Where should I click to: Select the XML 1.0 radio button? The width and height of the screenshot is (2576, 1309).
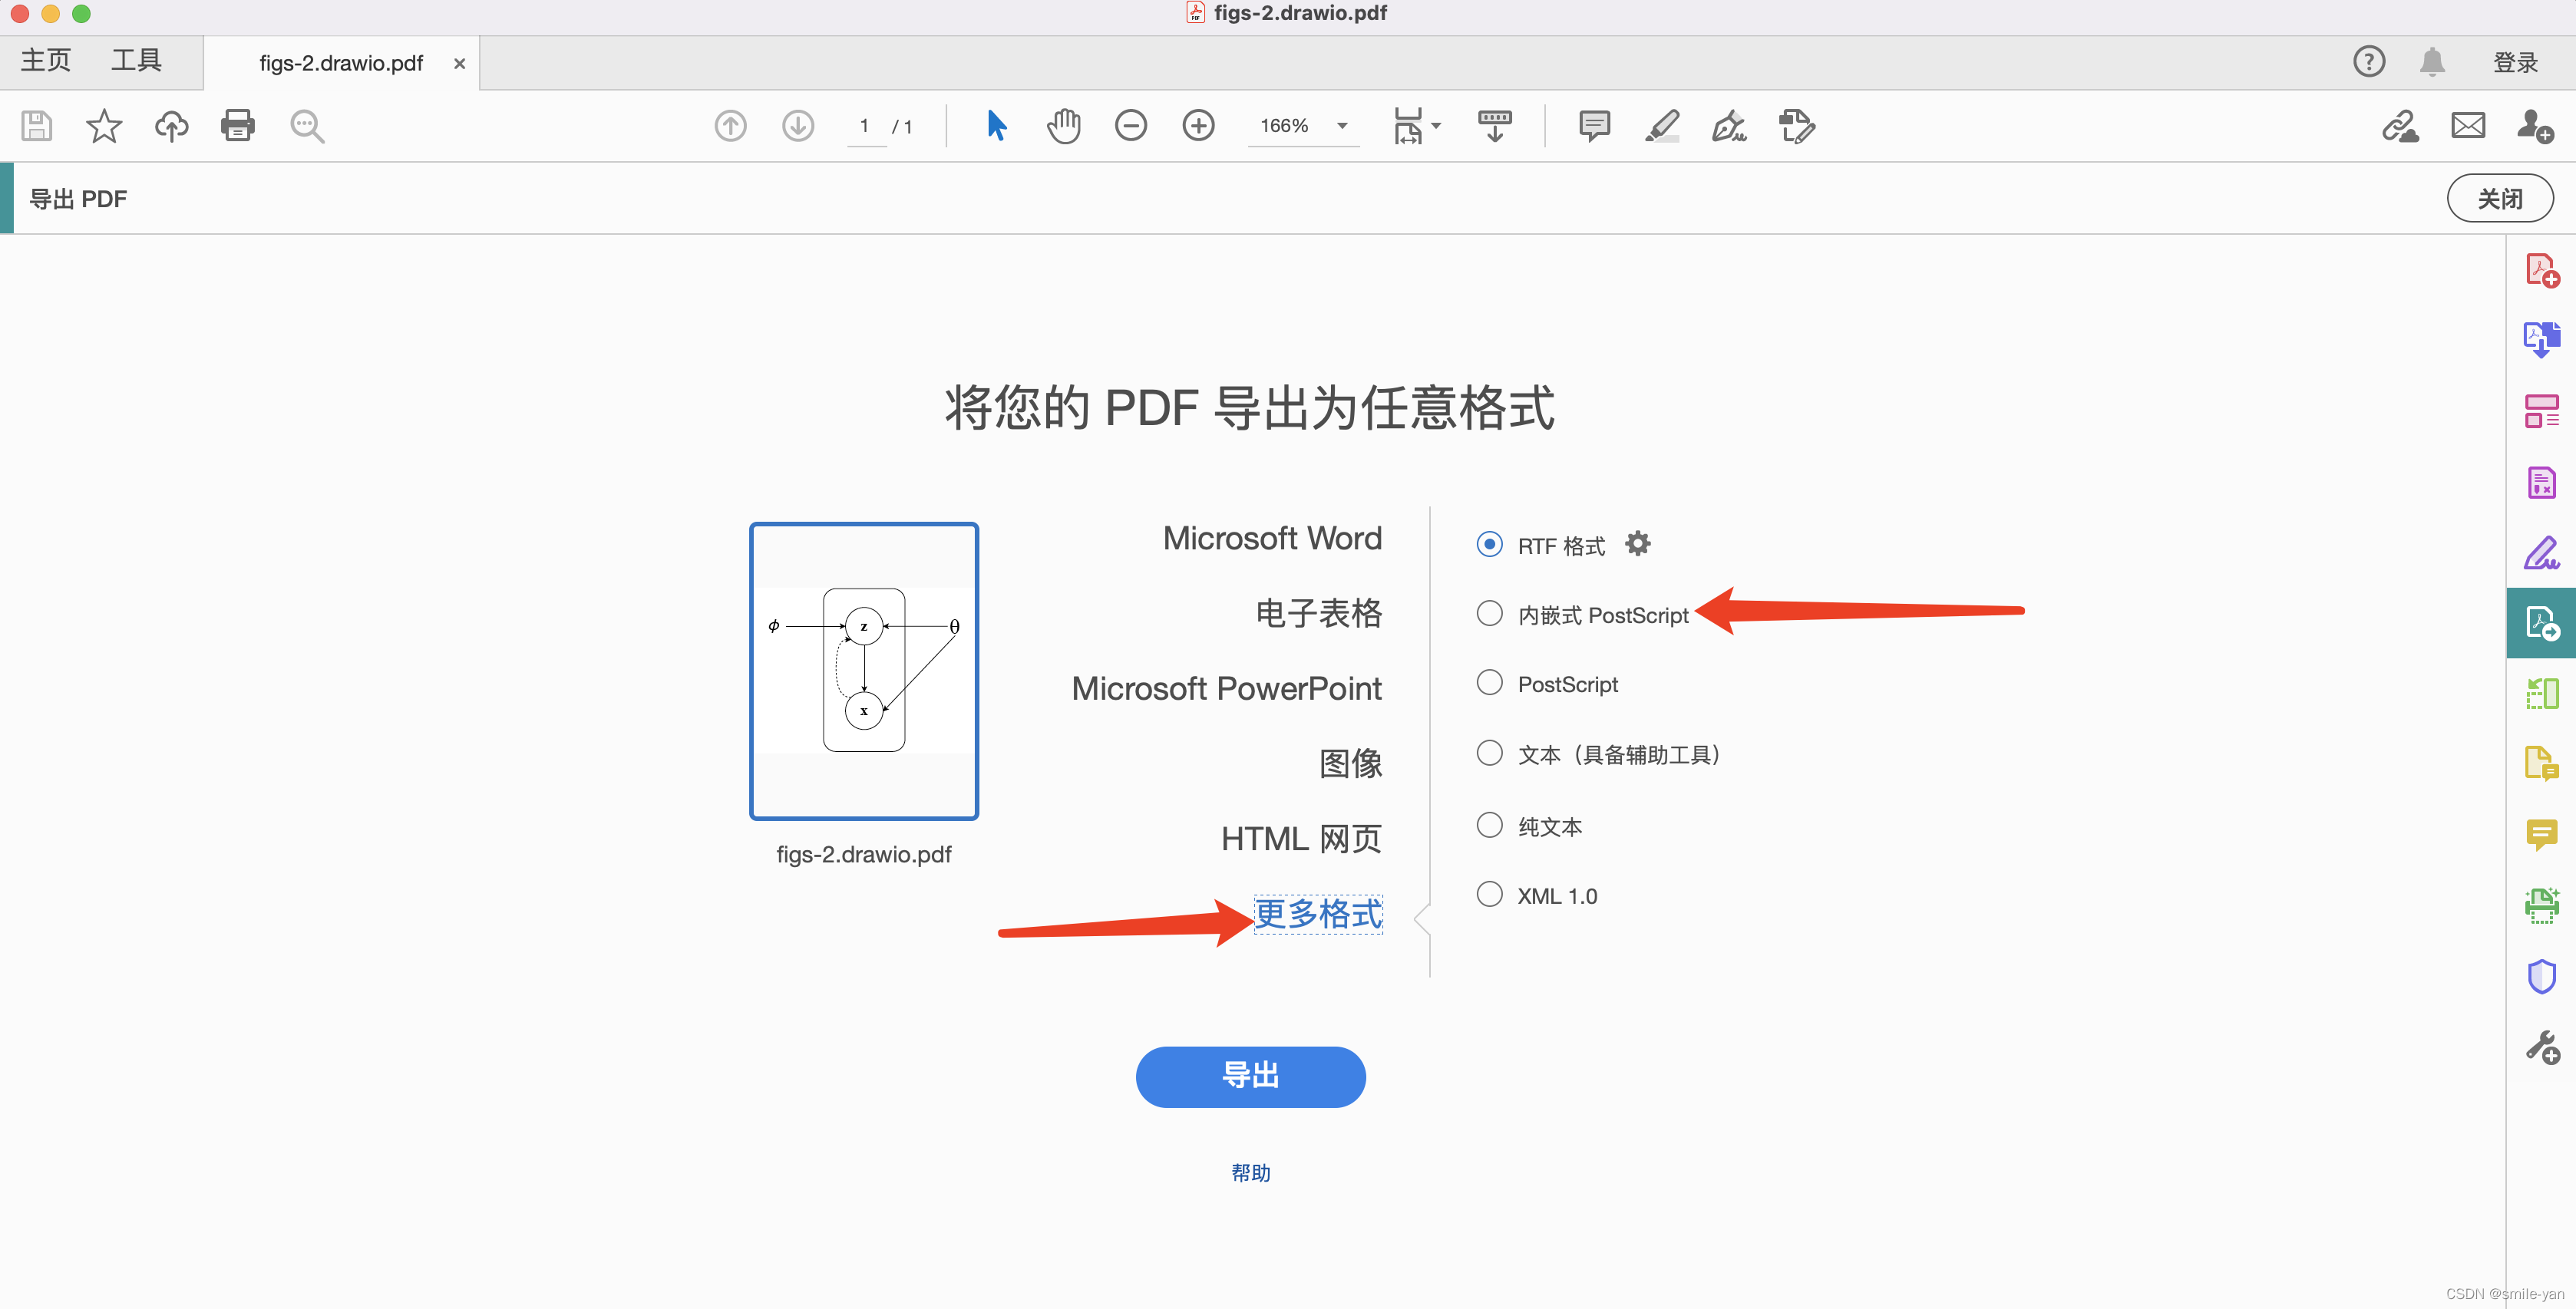[1489, 894]
